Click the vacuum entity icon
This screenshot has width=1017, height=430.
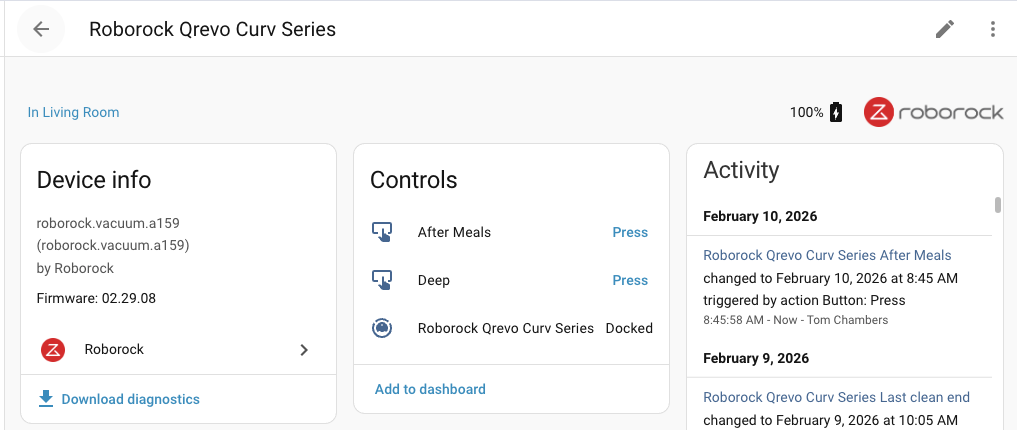click(x=381, y=328)
